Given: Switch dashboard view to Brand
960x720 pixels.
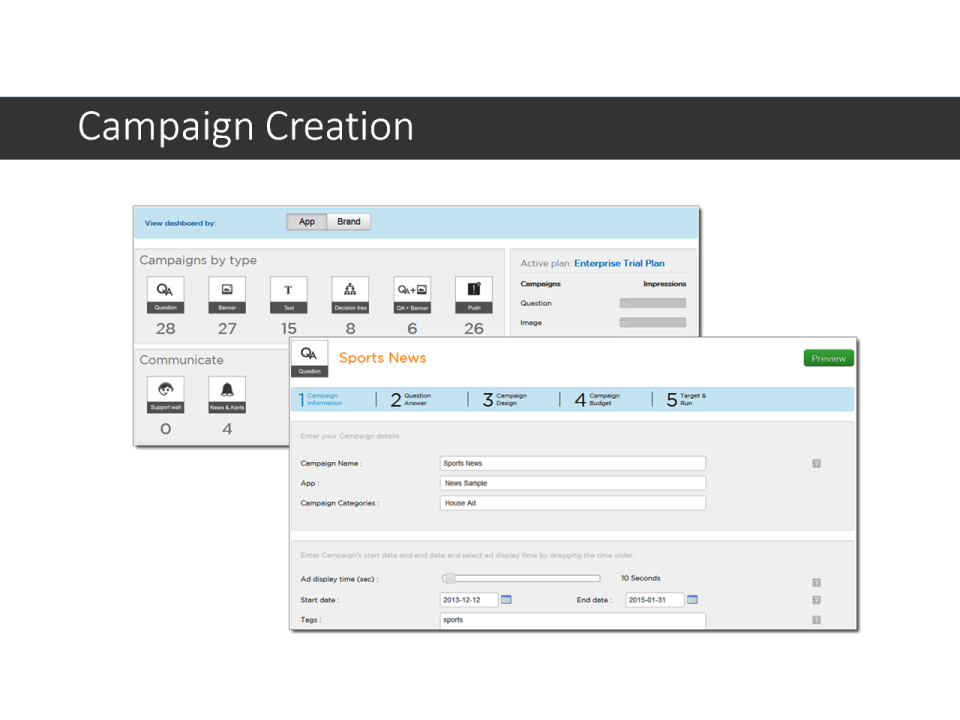Looking at the screenshot, I should (x=349, y=221).
